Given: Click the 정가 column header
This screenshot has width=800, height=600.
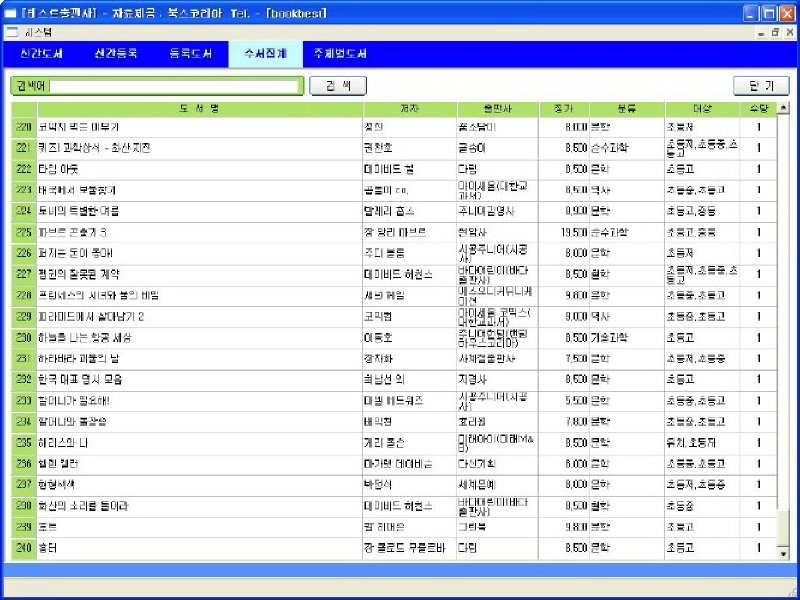Looking at the screenshot, I should click(564, 109).
